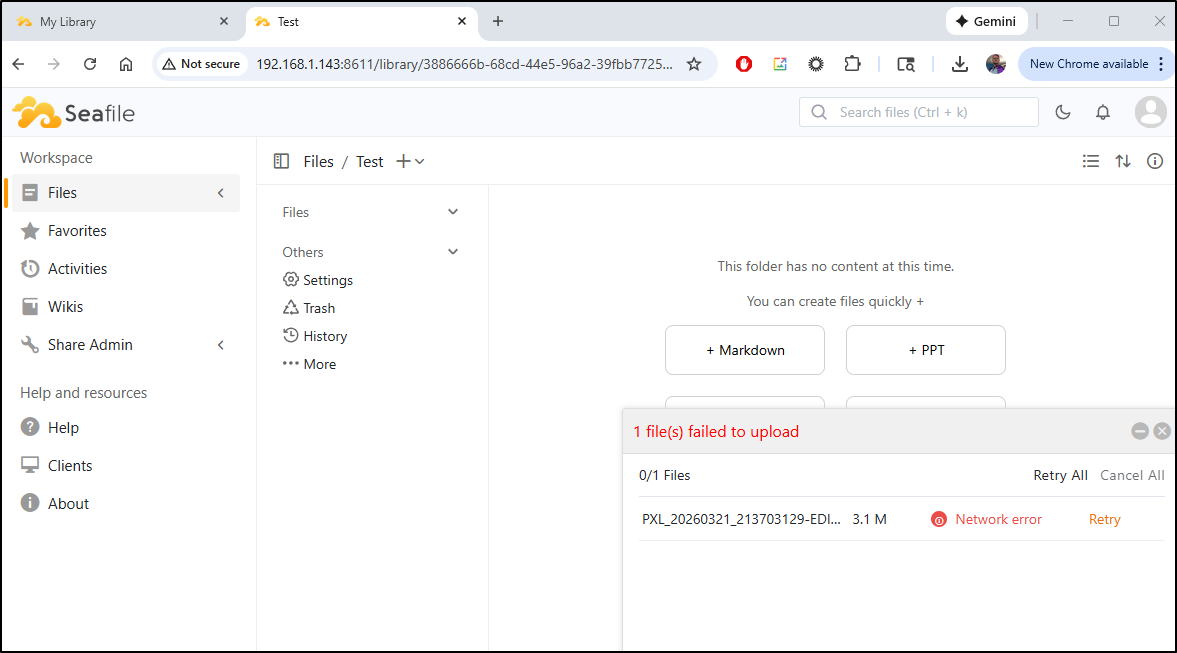Click the Search files input field
The width and height of the screenshot is (1177, 653).
click(930, 112)
